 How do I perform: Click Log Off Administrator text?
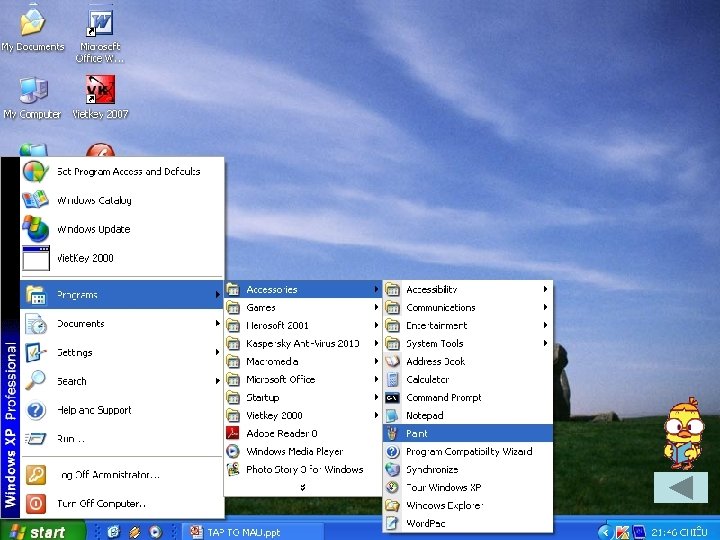click(x=108, y=475)
